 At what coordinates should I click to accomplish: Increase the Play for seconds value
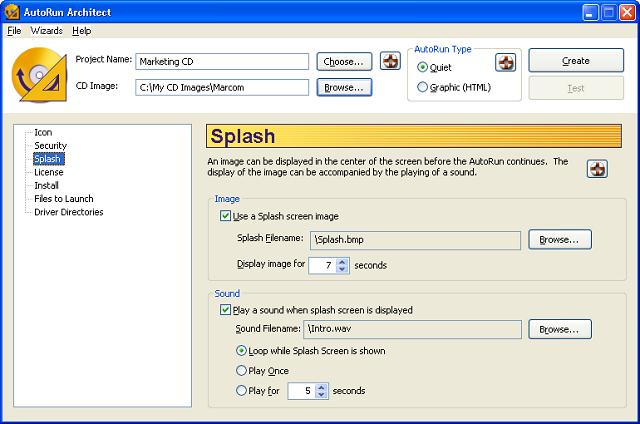[321, 387]
